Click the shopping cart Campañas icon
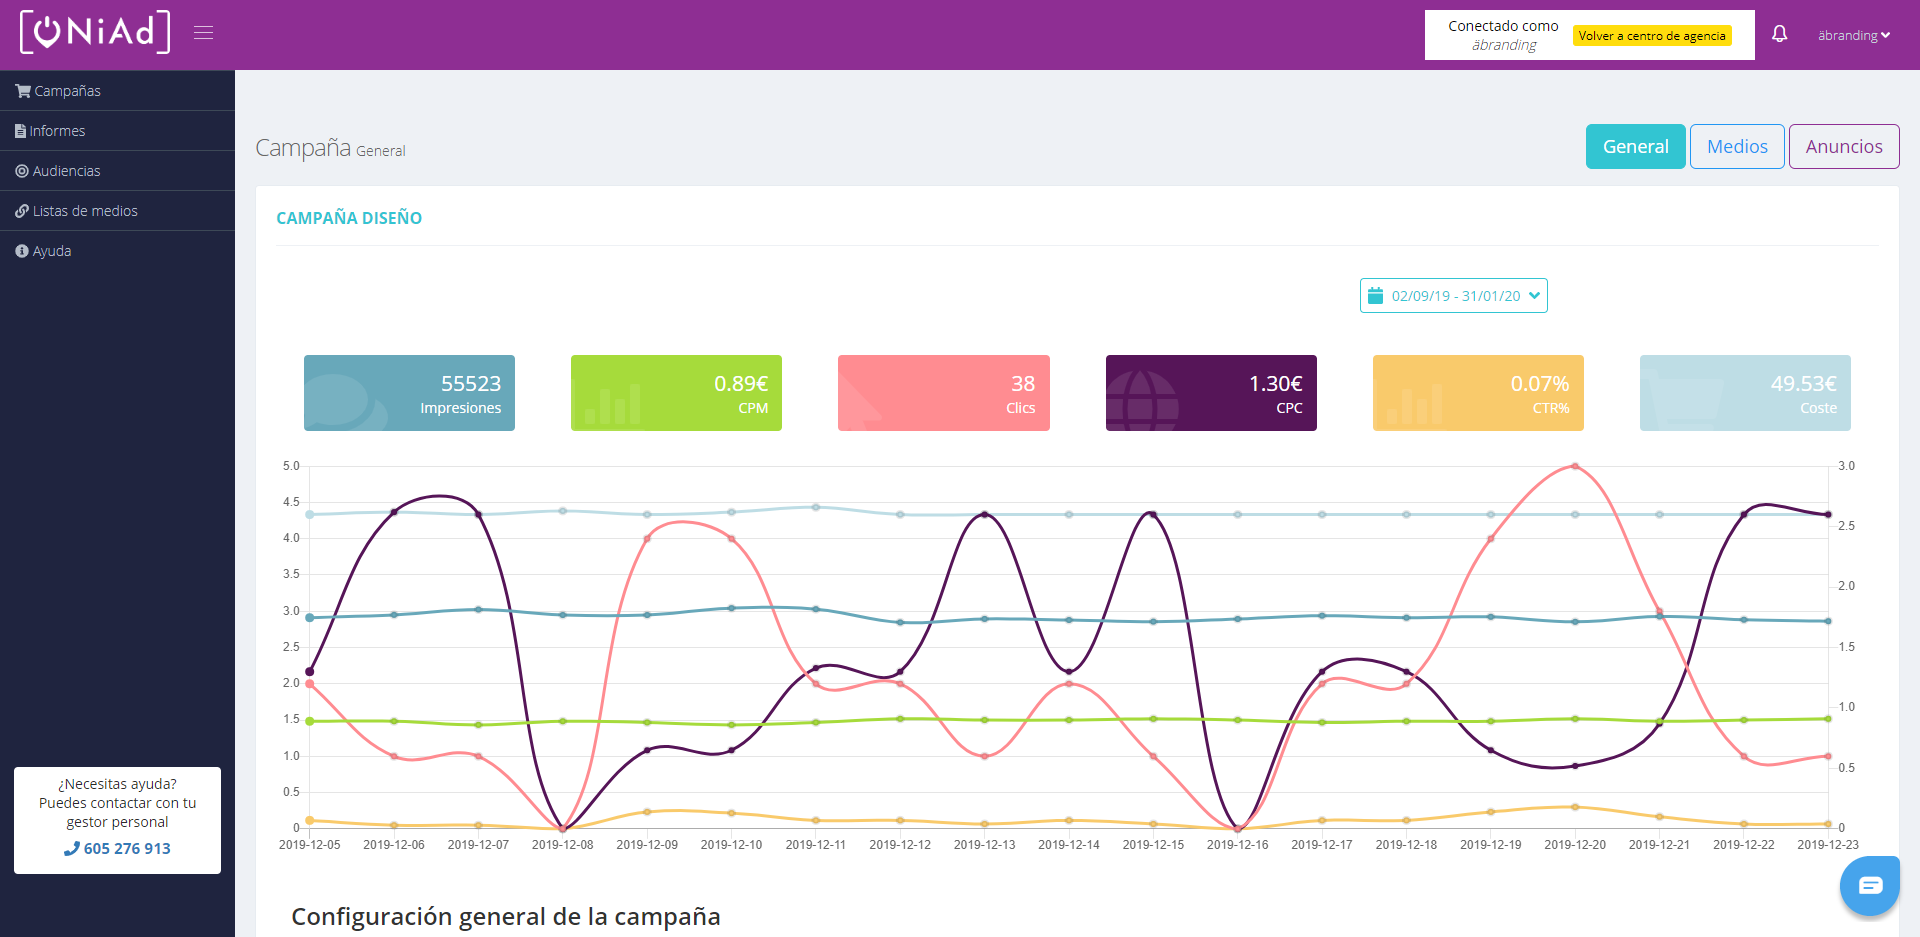 [x=22, y=91]
